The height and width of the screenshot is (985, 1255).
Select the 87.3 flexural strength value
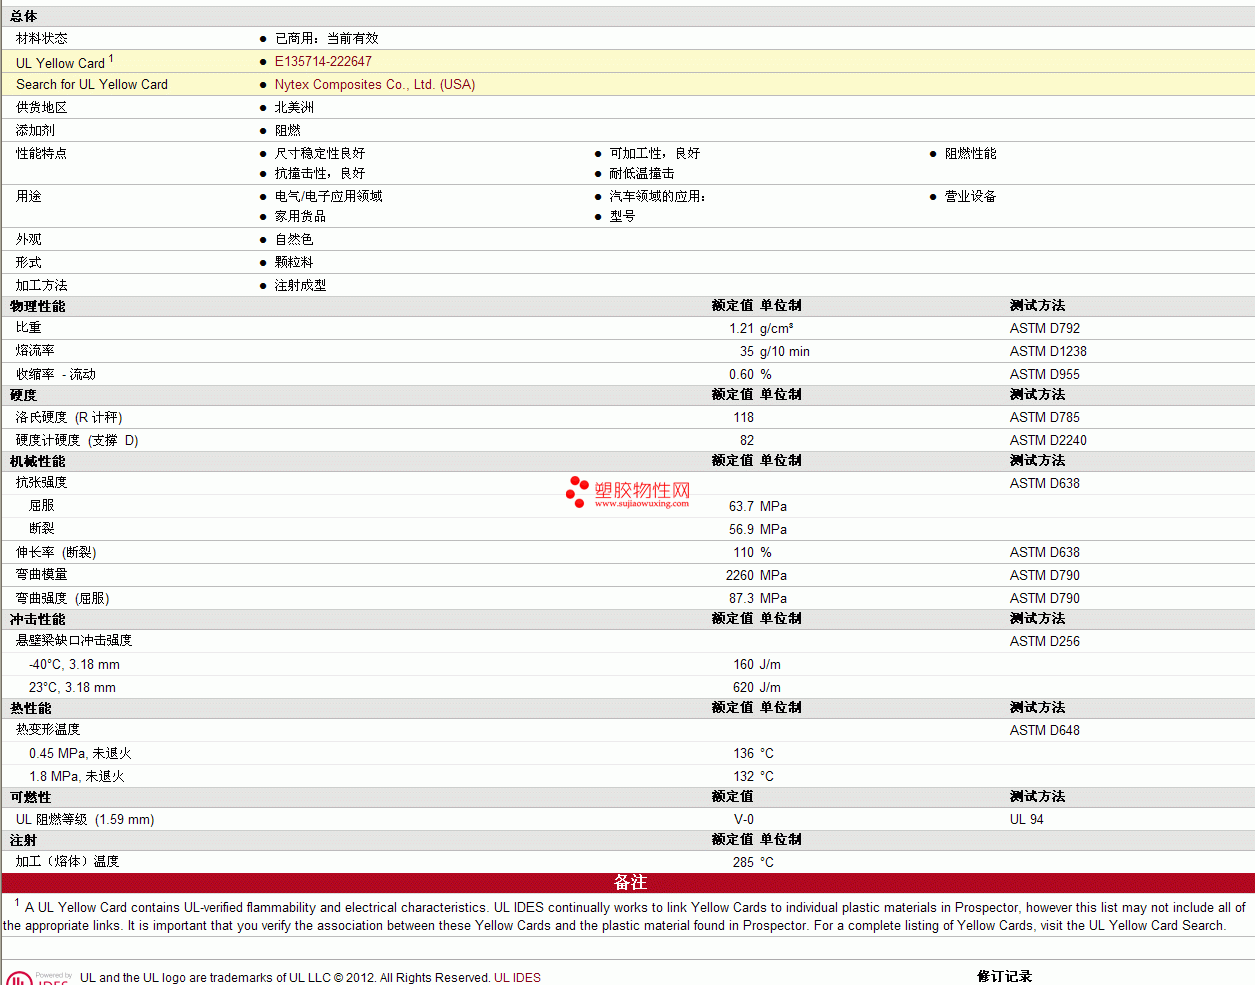pyautogui.click(x=741, y=598)
